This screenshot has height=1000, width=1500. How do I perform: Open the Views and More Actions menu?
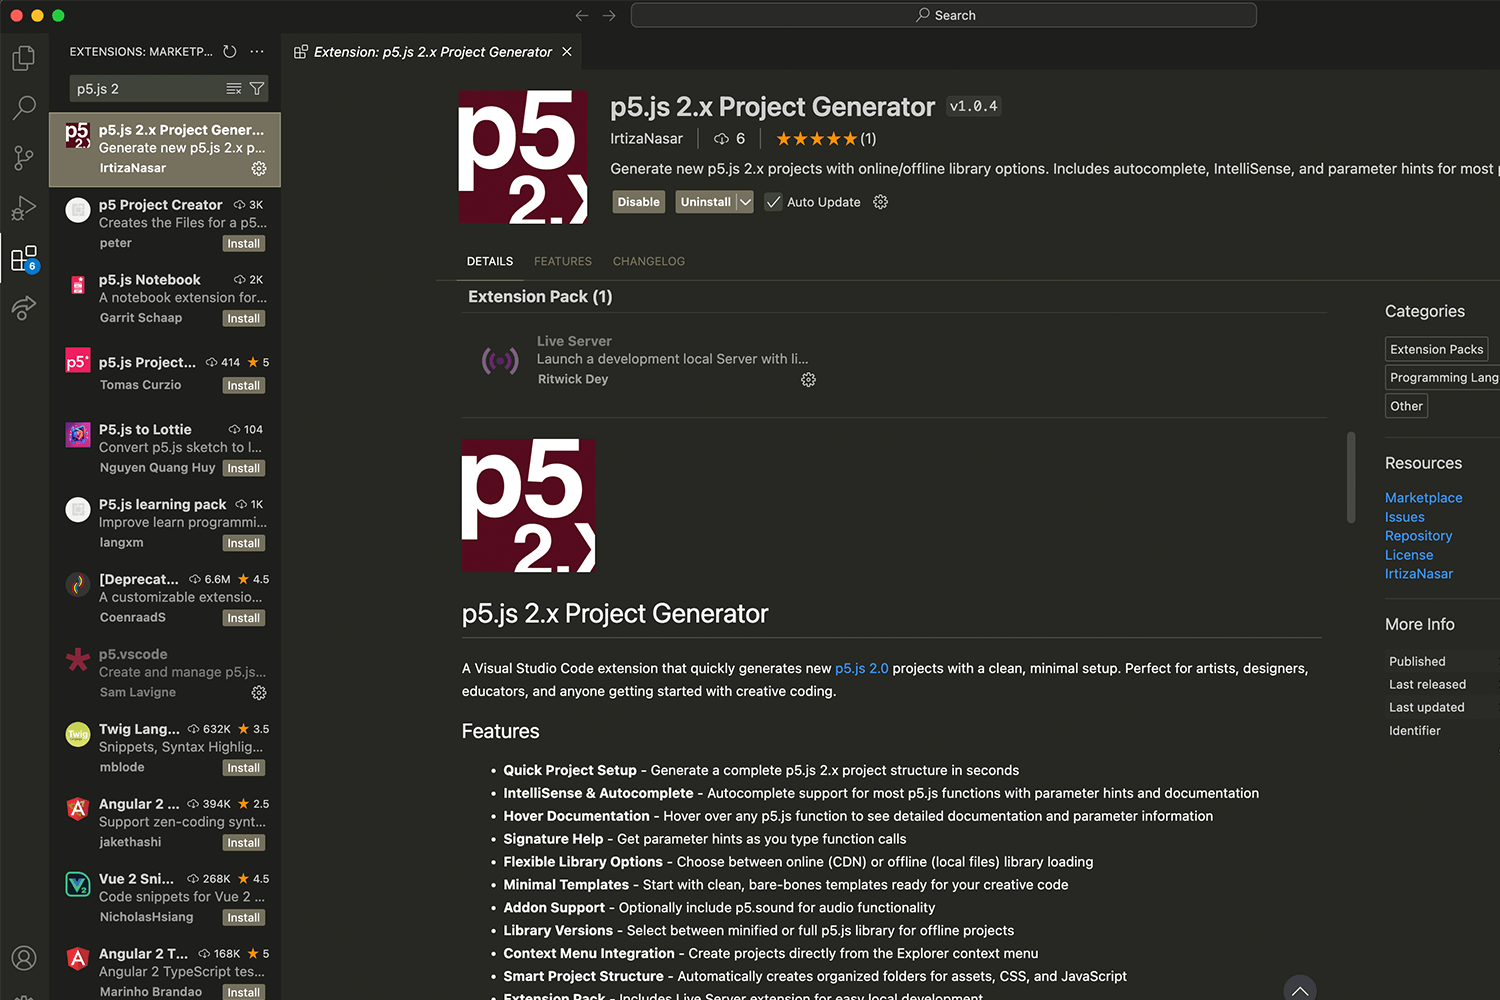257,51
